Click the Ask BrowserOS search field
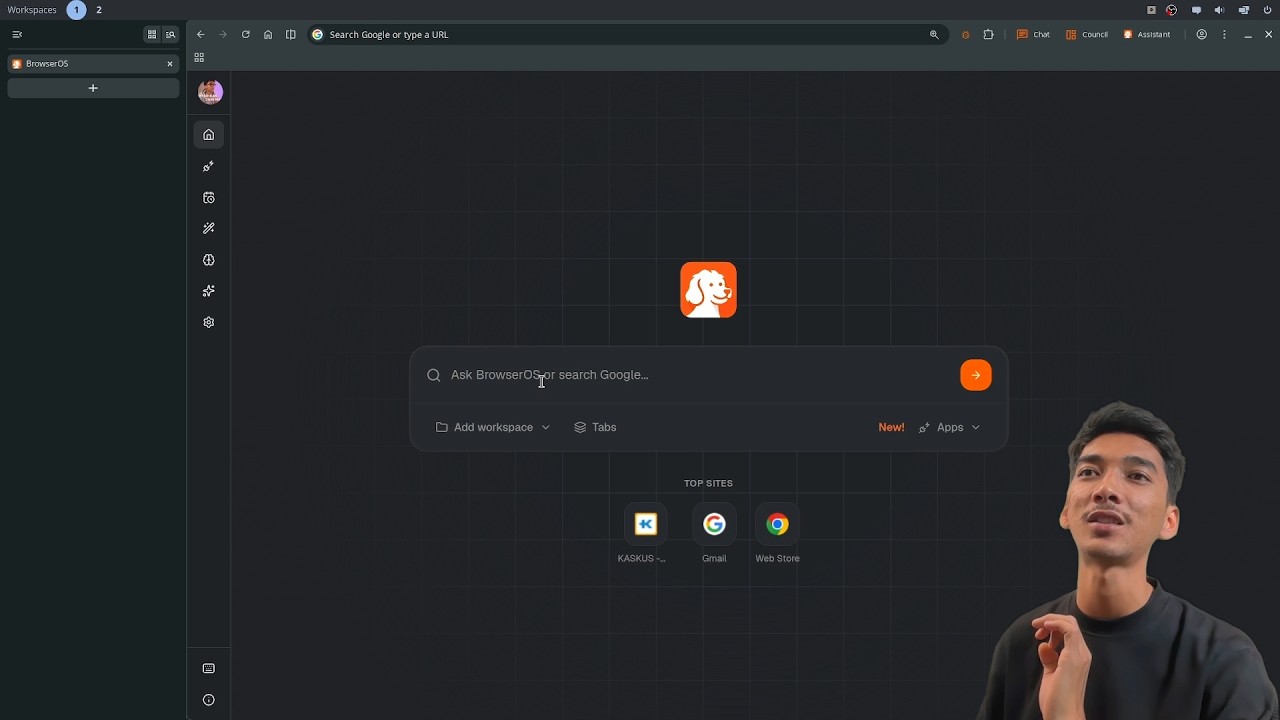 700,375
